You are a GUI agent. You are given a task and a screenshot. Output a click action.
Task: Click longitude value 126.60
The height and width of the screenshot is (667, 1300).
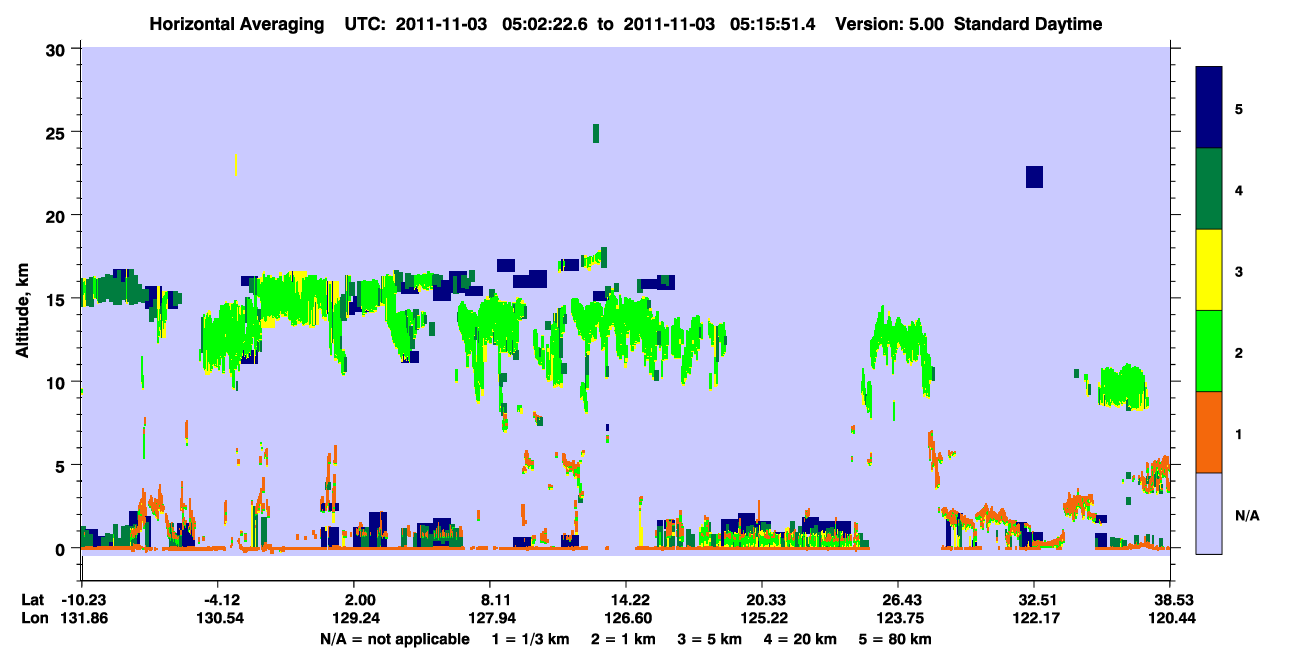[626, 618]
